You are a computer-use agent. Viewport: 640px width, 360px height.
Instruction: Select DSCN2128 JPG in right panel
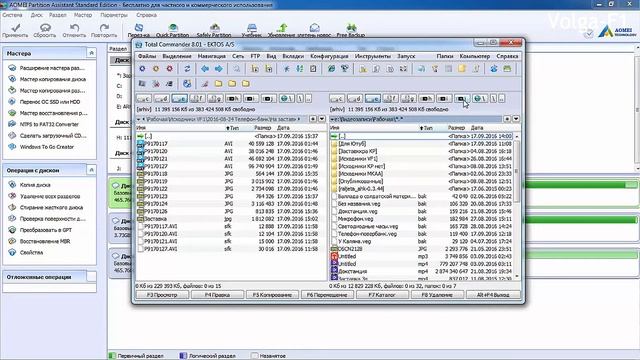(x=422, y=249)
